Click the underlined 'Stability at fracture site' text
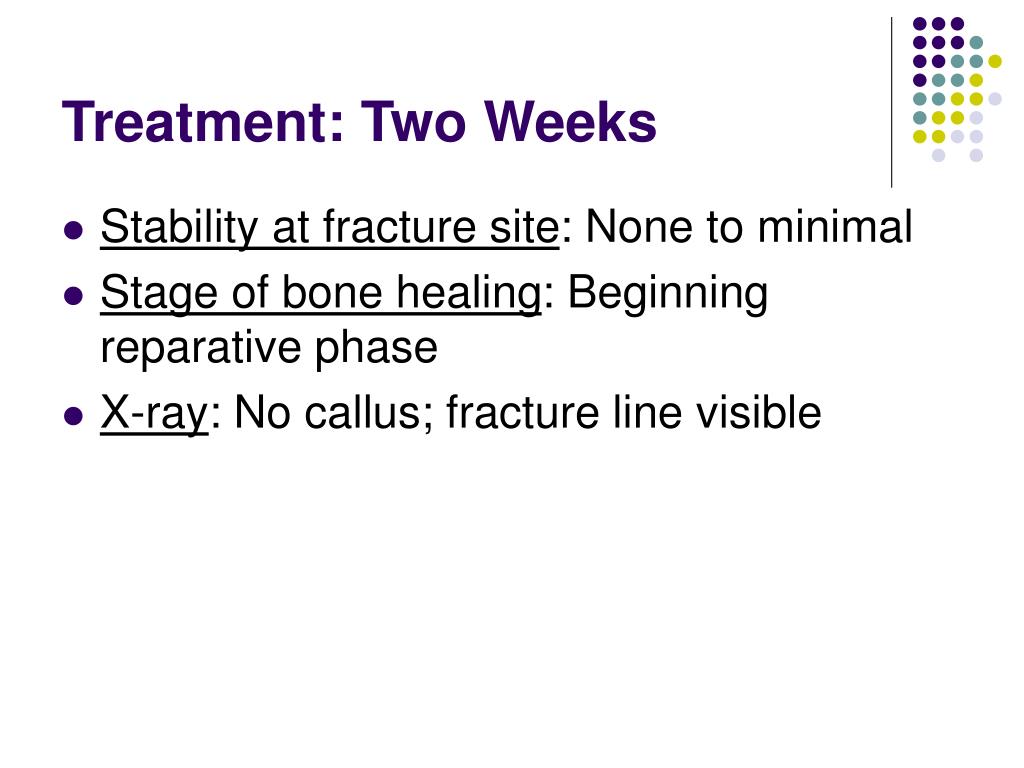 pyautogui.click(x=330, y=228)
